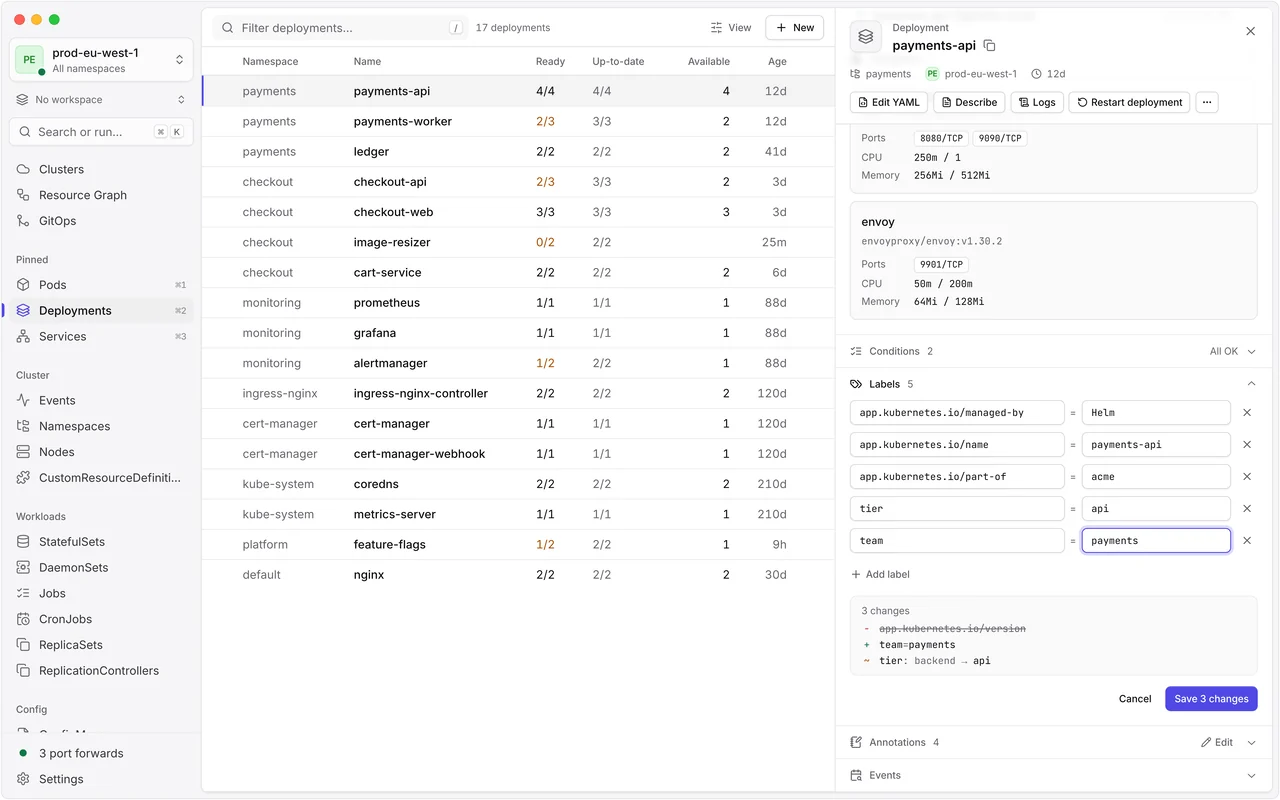The height and width of the screenshot is (800, 1280).
Task: Remove the app.kubernetes.io/part-of label
Action: [x=1247, y=477]
